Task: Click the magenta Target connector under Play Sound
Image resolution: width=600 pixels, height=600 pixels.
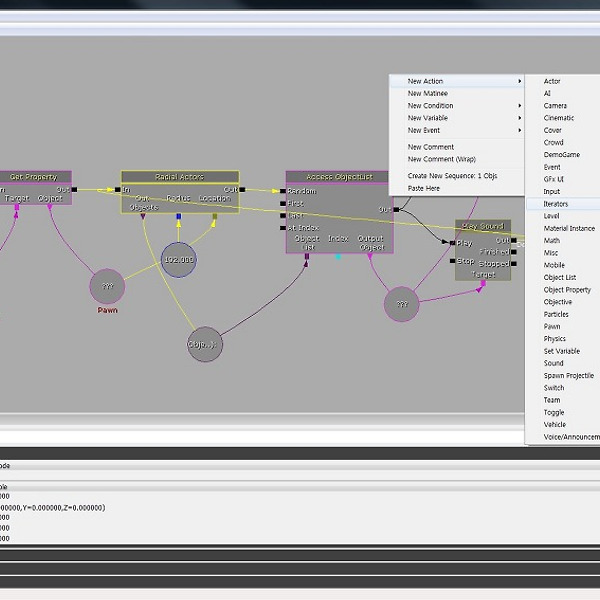Action: tap(482, 284)
